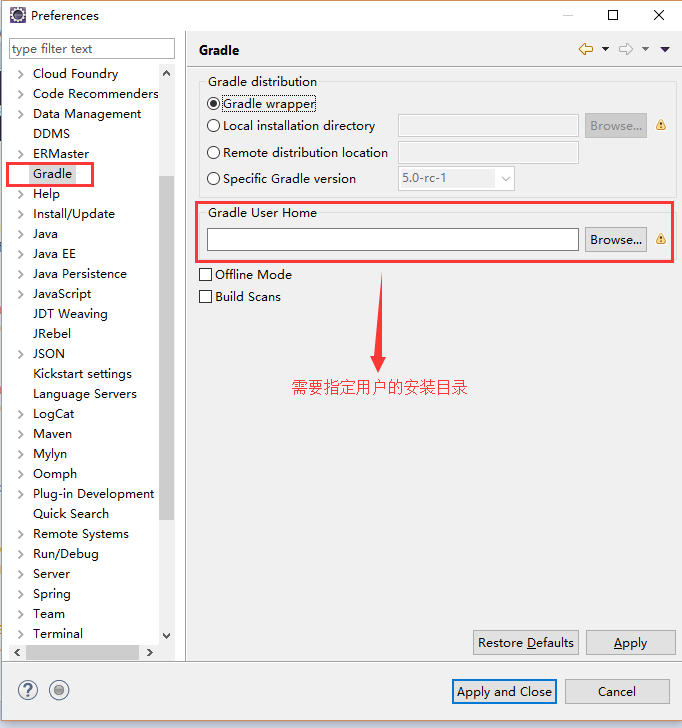This screenshot has height=728, width=682.
Task: Click the type filter text box
Action: click(x=92, y=48)
